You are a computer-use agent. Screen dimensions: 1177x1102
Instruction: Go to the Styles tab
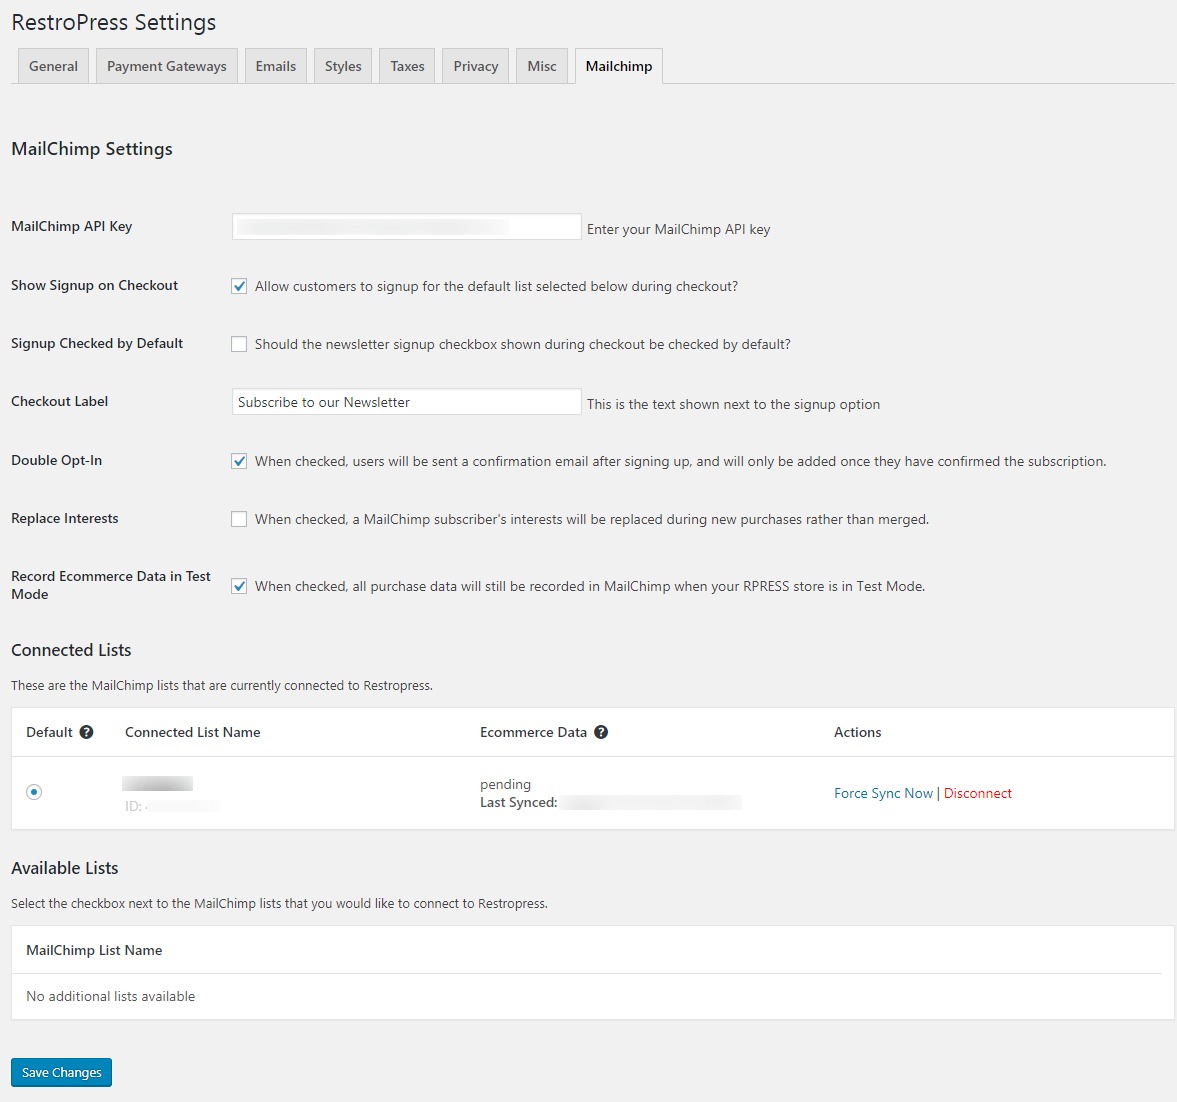pos(343,66)
